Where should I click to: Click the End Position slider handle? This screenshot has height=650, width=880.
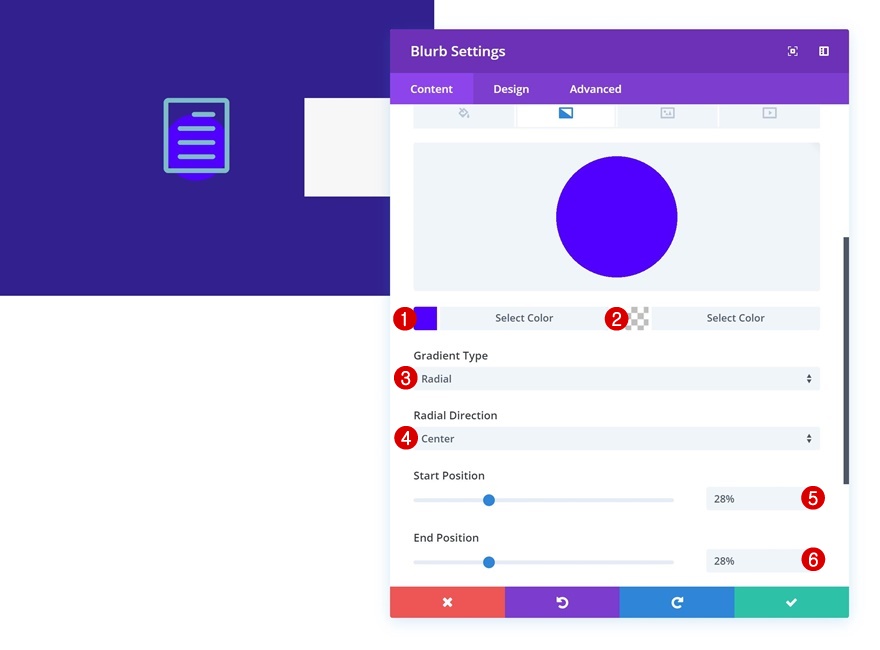coord(489,562)
